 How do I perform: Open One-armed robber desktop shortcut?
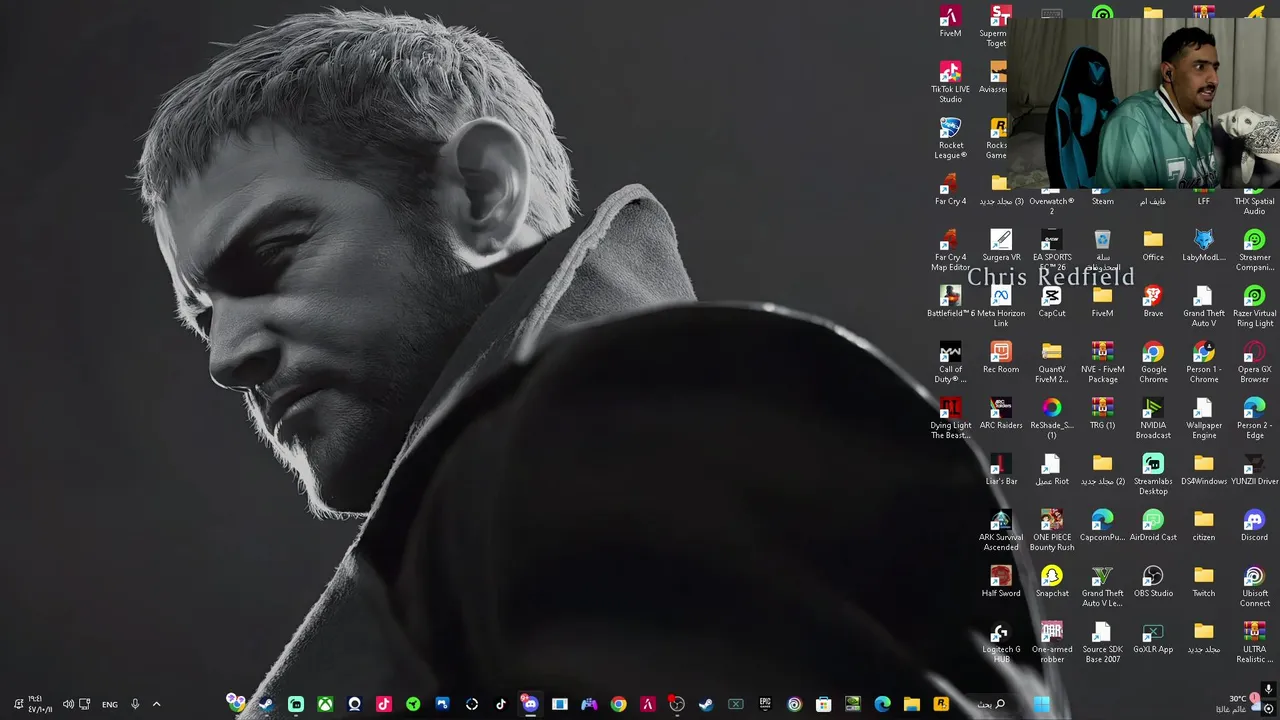tap(1052, 642)
